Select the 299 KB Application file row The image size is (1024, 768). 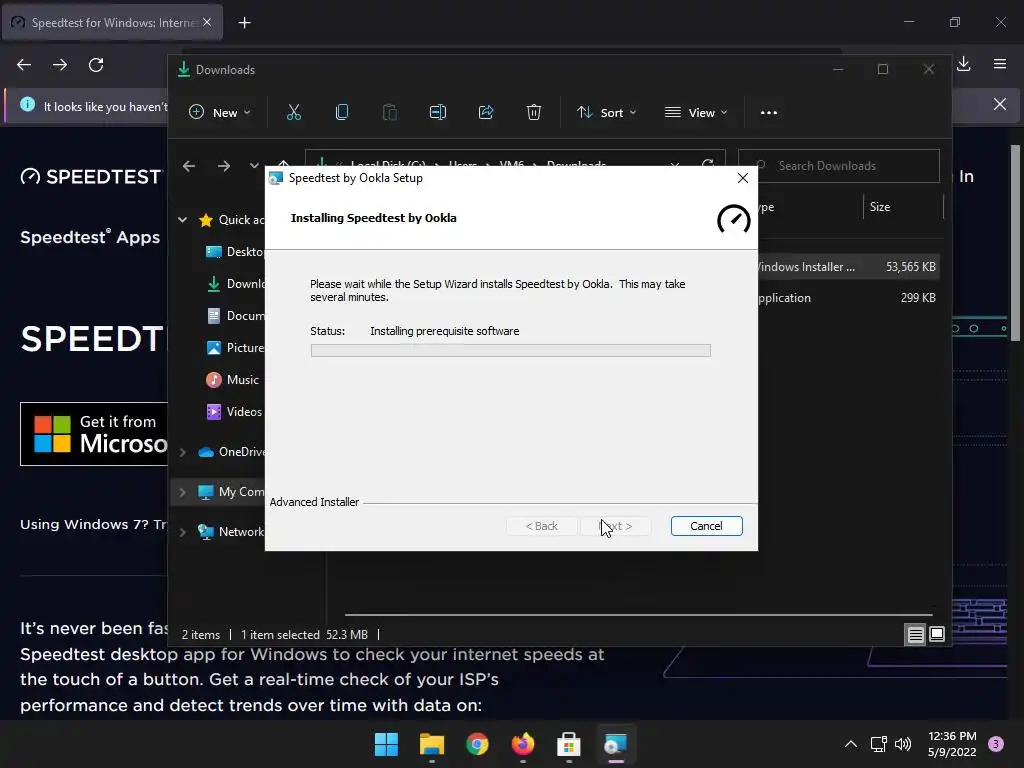coord(848,298)
